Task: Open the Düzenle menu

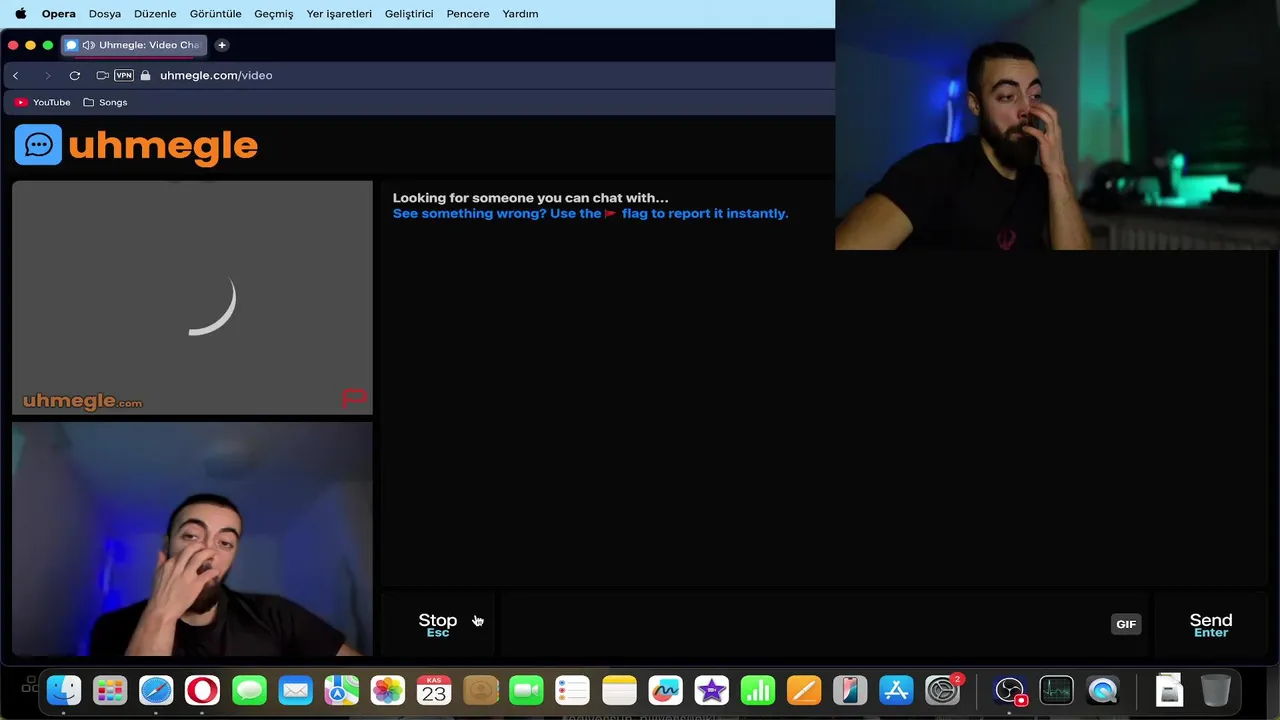Action: point(155,14)
